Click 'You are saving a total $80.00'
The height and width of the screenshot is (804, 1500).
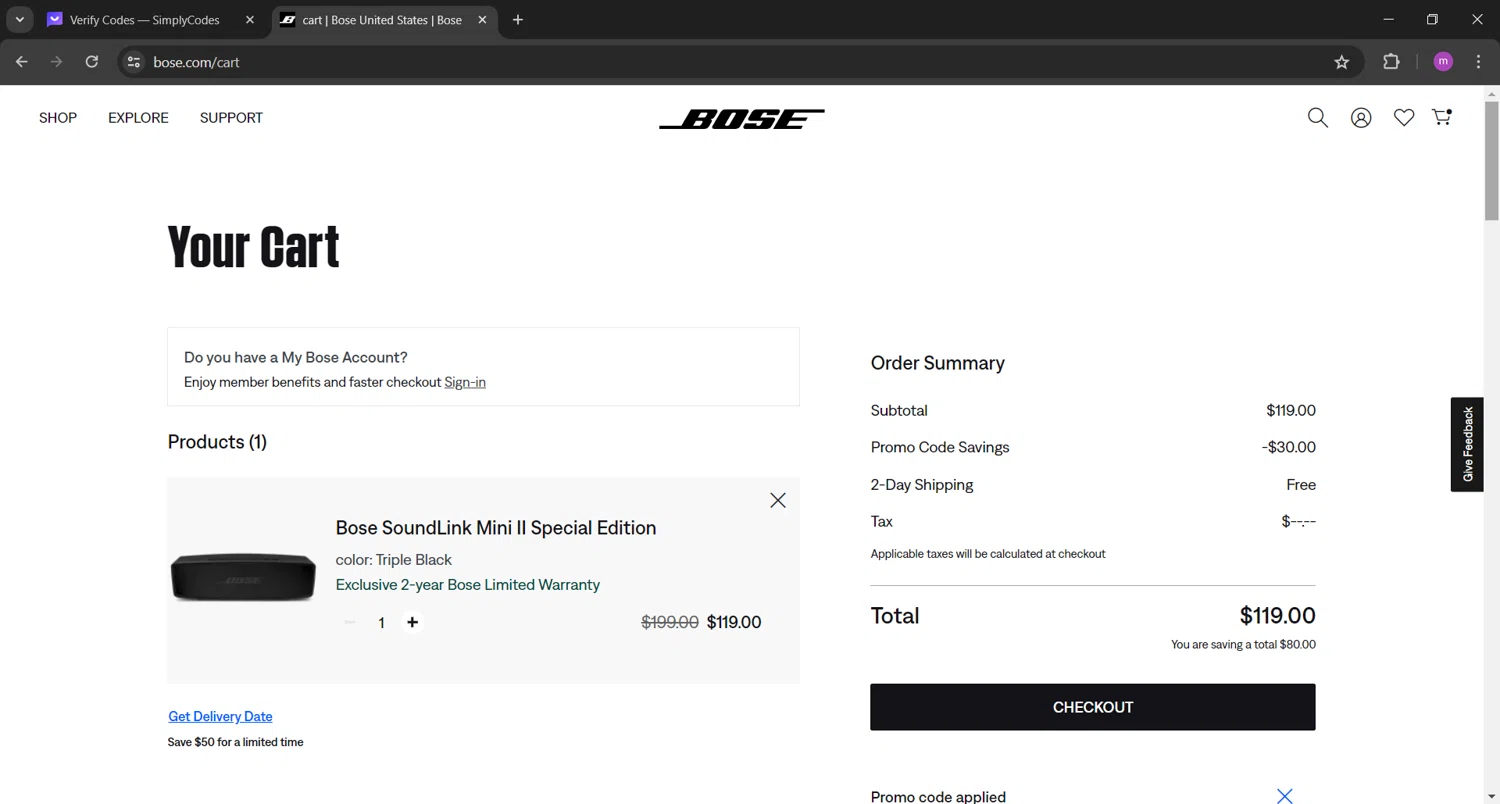click(x=1244, y=645)
